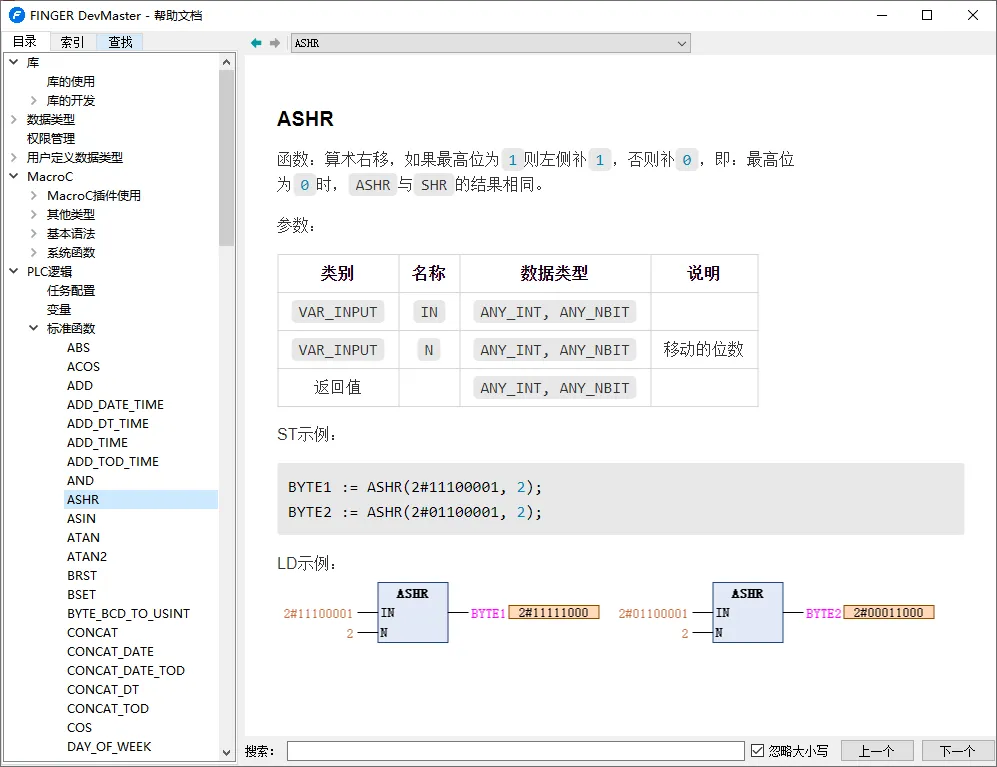Open the BRST function entry
Screen dimensions: 997x767
point(82,576)
